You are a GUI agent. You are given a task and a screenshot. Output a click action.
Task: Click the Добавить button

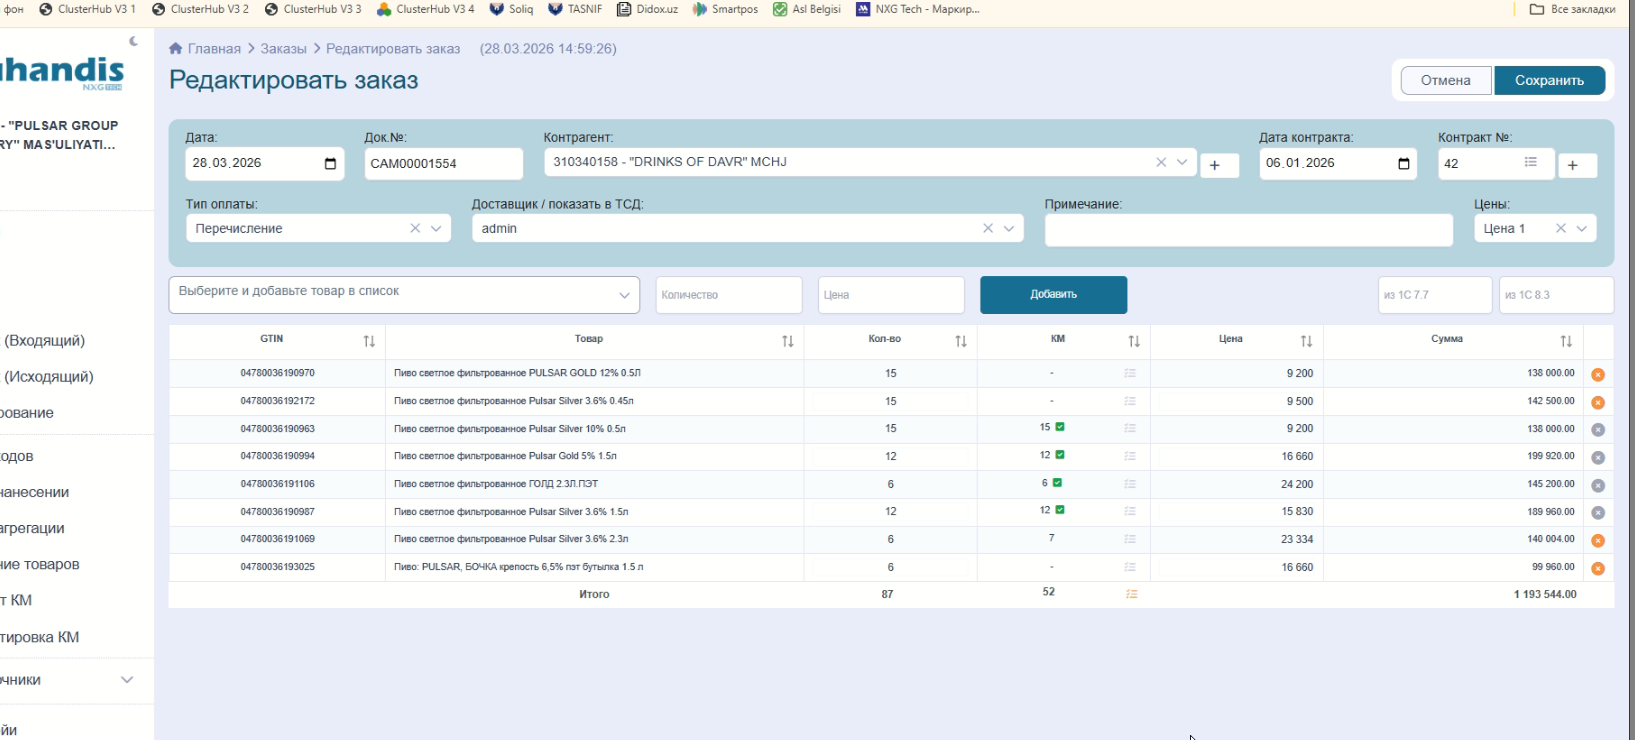coord(1053,295)
